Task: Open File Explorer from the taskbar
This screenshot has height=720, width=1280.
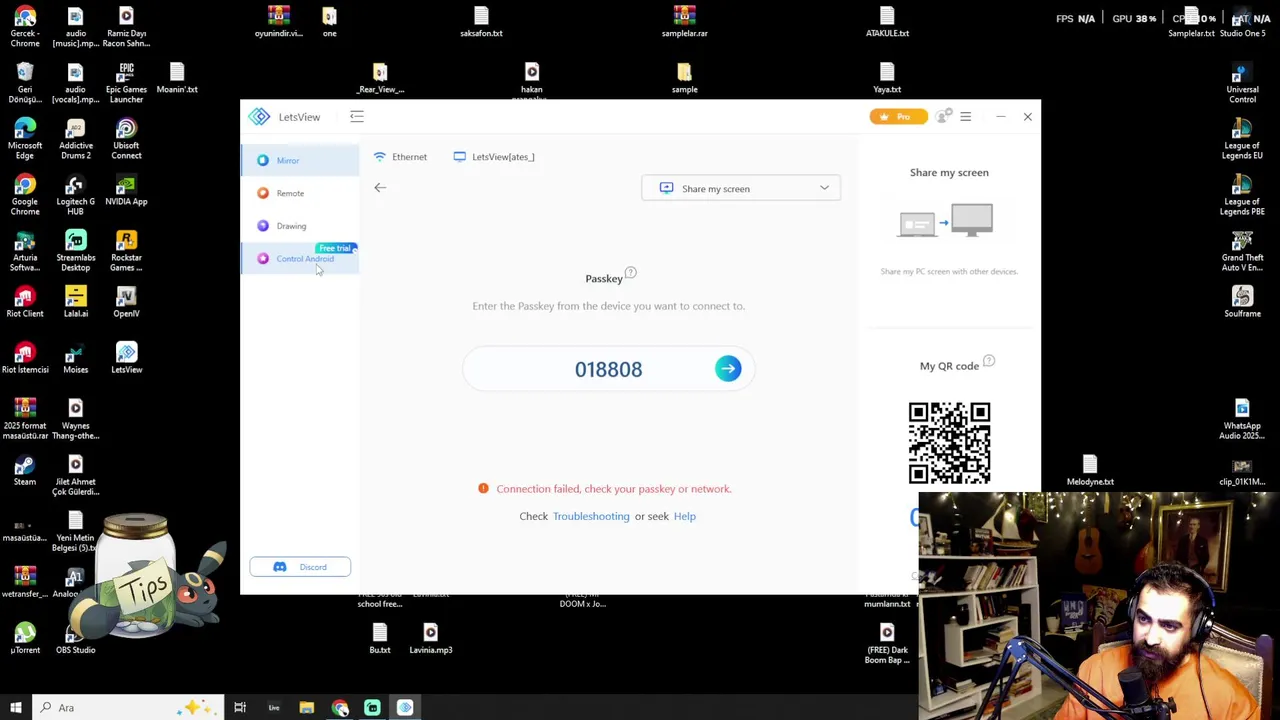Action: (307, 707)
